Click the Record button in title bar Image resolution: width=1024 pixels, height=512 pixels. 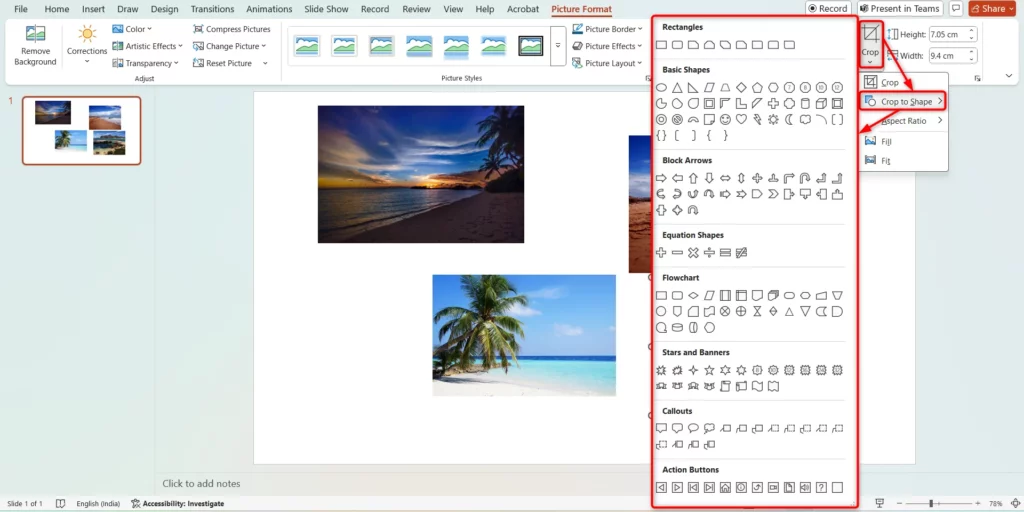827,9
